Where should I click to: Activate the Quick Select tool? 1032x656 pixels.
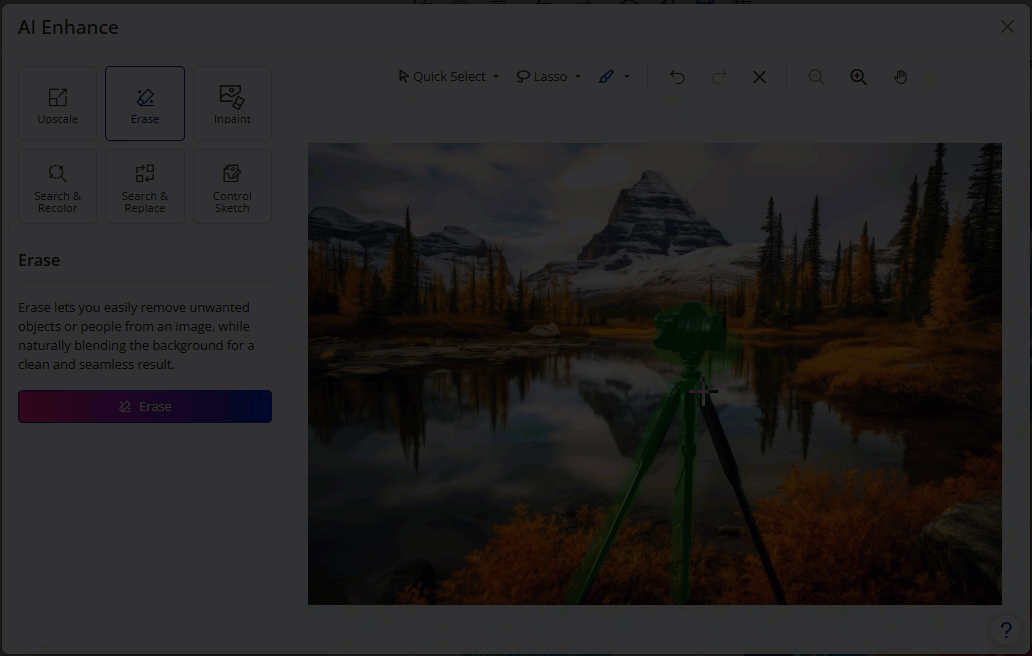pos(442,76)
